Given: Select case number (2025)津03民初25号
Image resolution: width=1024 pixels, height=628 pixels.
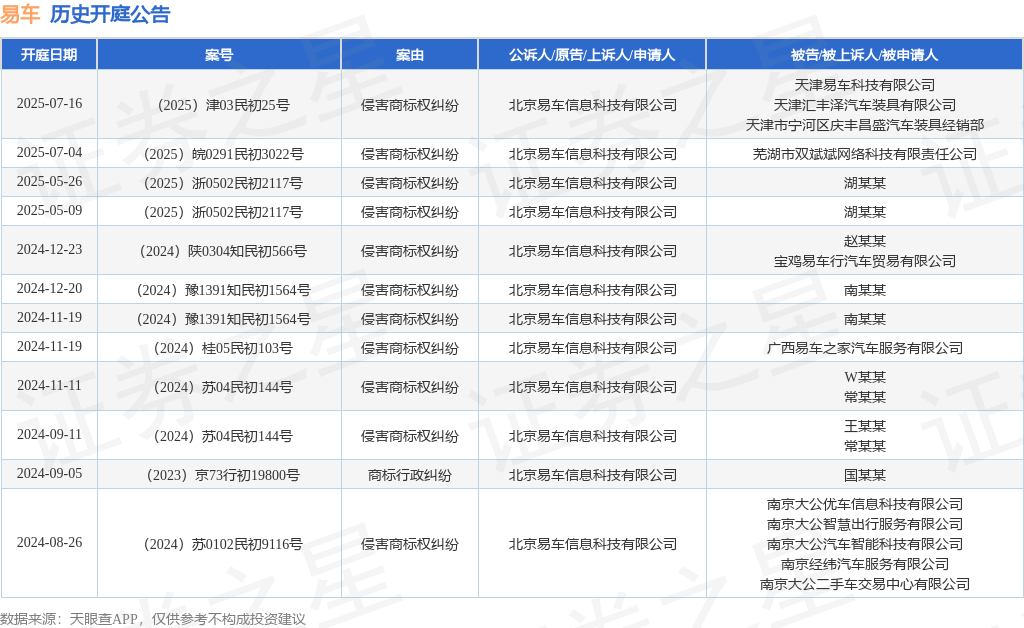Looking at the screenshot, I should 223,105.
